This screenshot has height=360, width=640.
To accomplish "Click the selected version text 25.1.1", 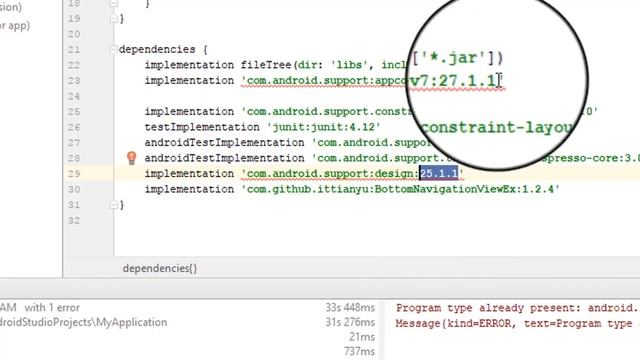I will 439,173.
